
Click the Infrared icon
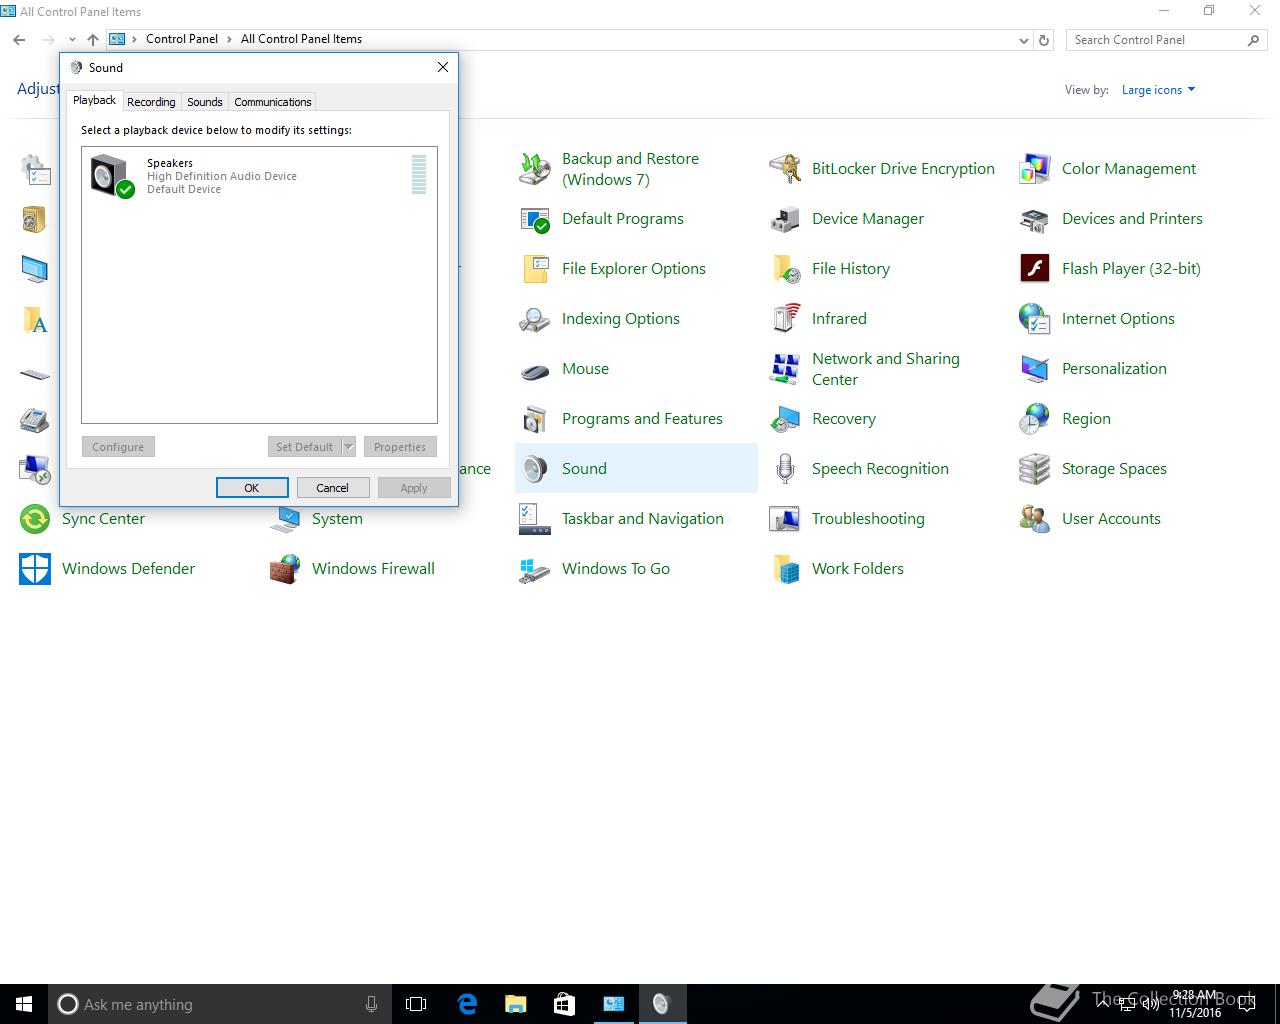(785, 319)
